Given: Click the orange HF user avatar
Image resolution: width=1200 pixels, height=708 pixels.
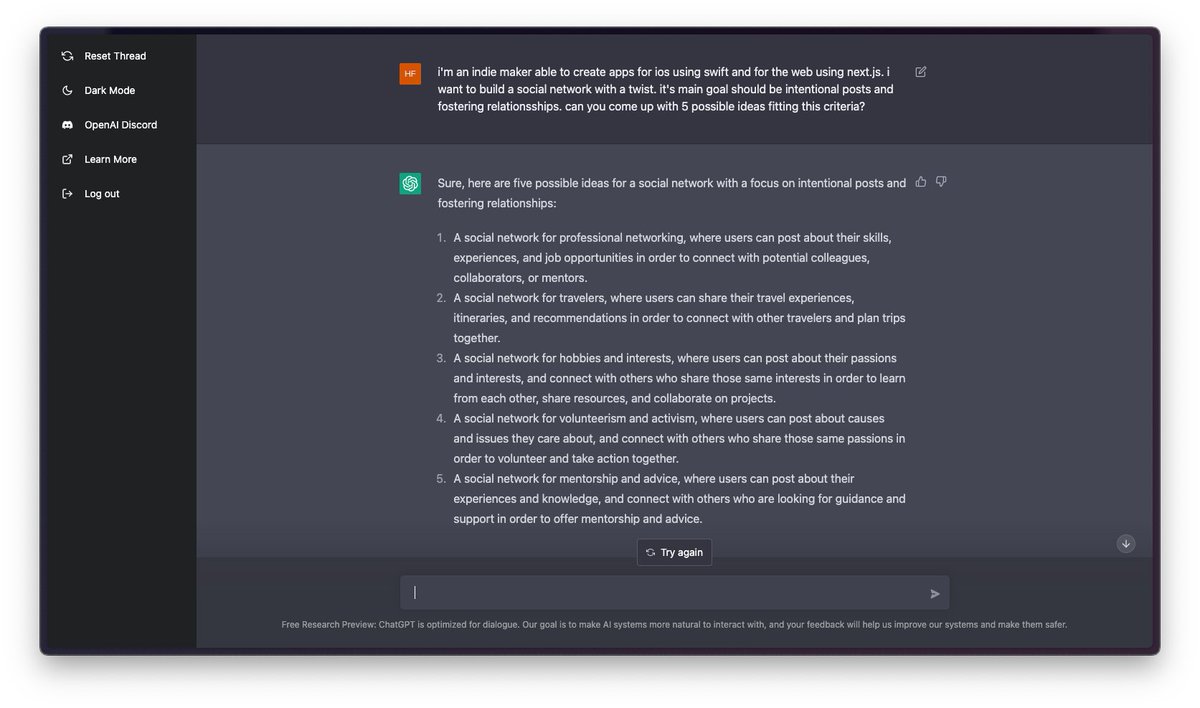Looking at the screenshot, I should pos(410,74).
